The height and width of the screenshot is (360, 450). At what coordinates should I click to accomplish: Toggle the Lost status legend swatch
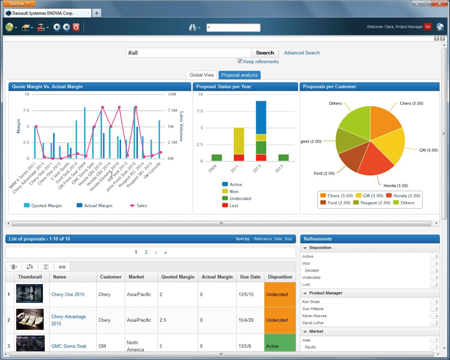(x=225, y=205)
